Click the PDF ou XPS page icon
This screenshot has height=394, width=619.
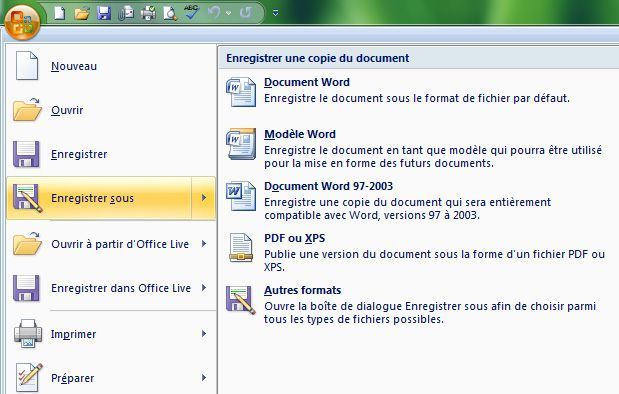(241, 248)
